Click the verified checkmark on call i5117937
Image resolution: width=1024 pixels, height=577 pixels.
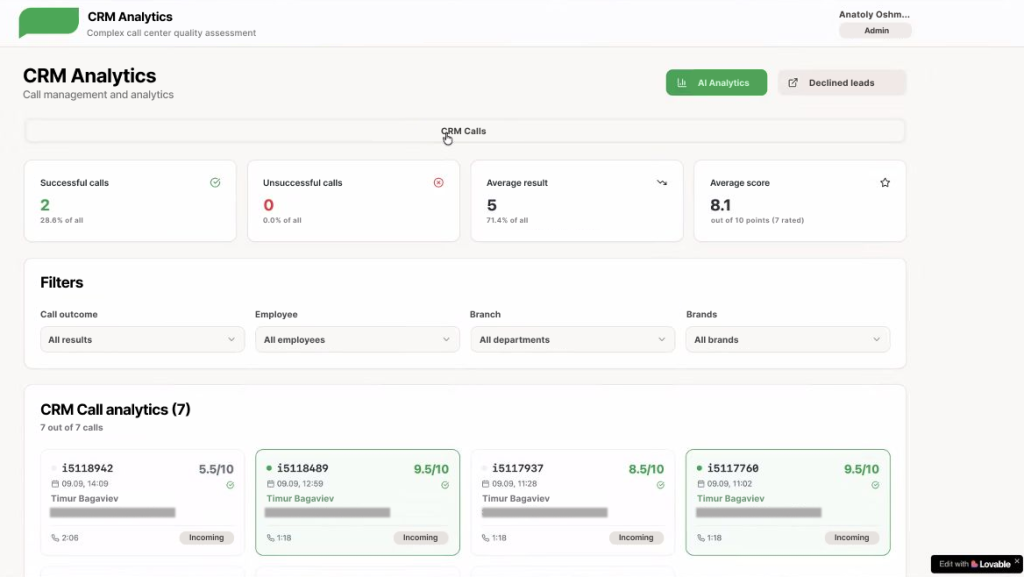[660, 484]
